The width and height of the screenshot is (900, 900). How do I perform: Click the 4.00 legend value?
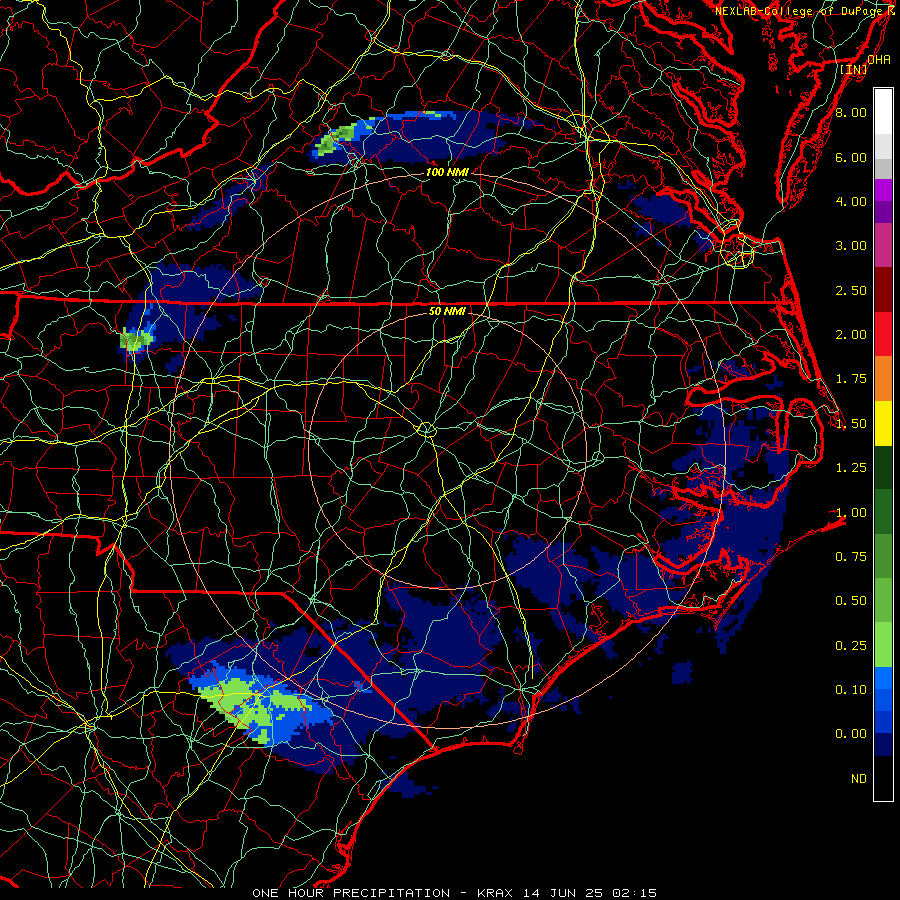[851, 201]
